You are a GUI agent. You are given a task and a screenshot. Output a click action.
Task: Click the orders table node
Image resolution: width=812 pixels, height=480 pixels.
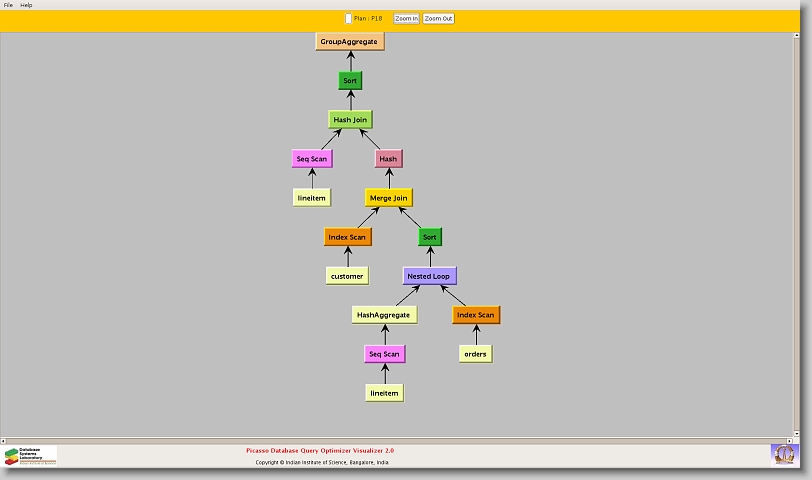click(475, 354)
